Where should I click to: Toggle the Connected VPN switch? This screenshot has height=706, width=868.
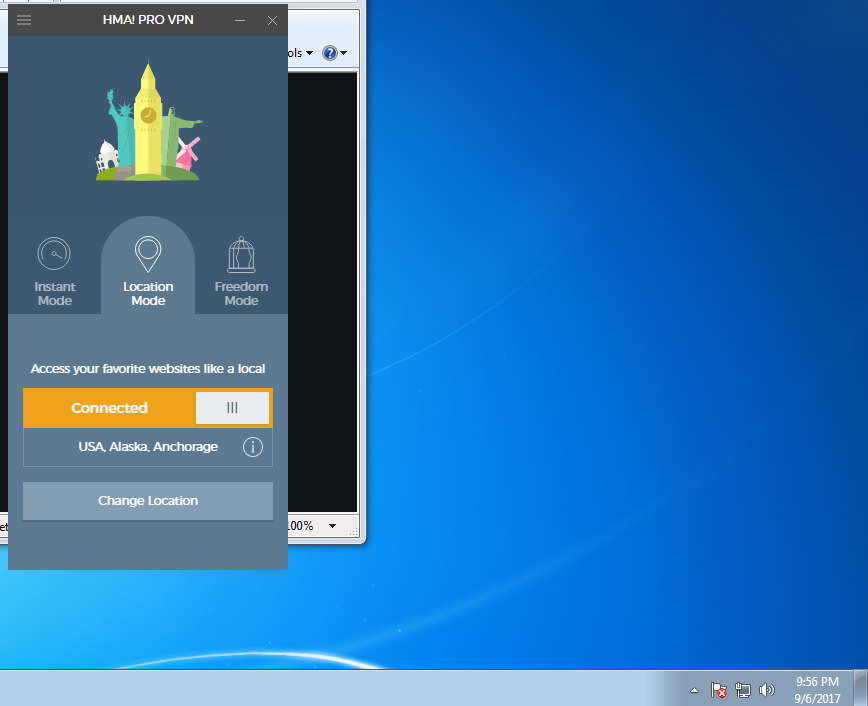232,408
